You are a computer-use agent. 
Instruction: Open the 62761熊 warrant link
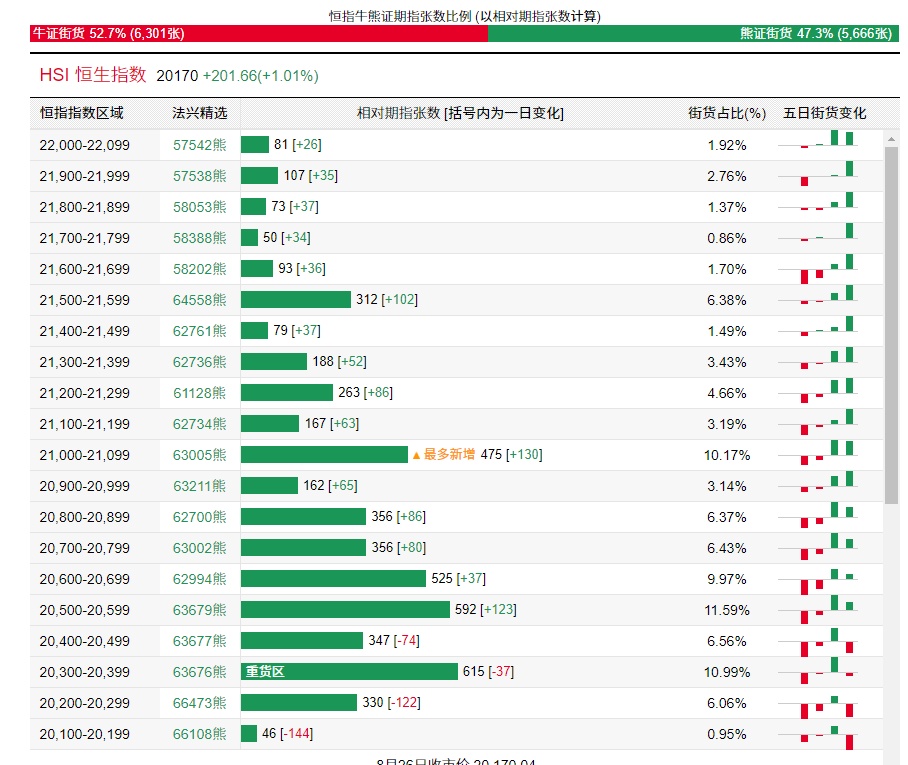pyautogui.click(x=199, y=331)
